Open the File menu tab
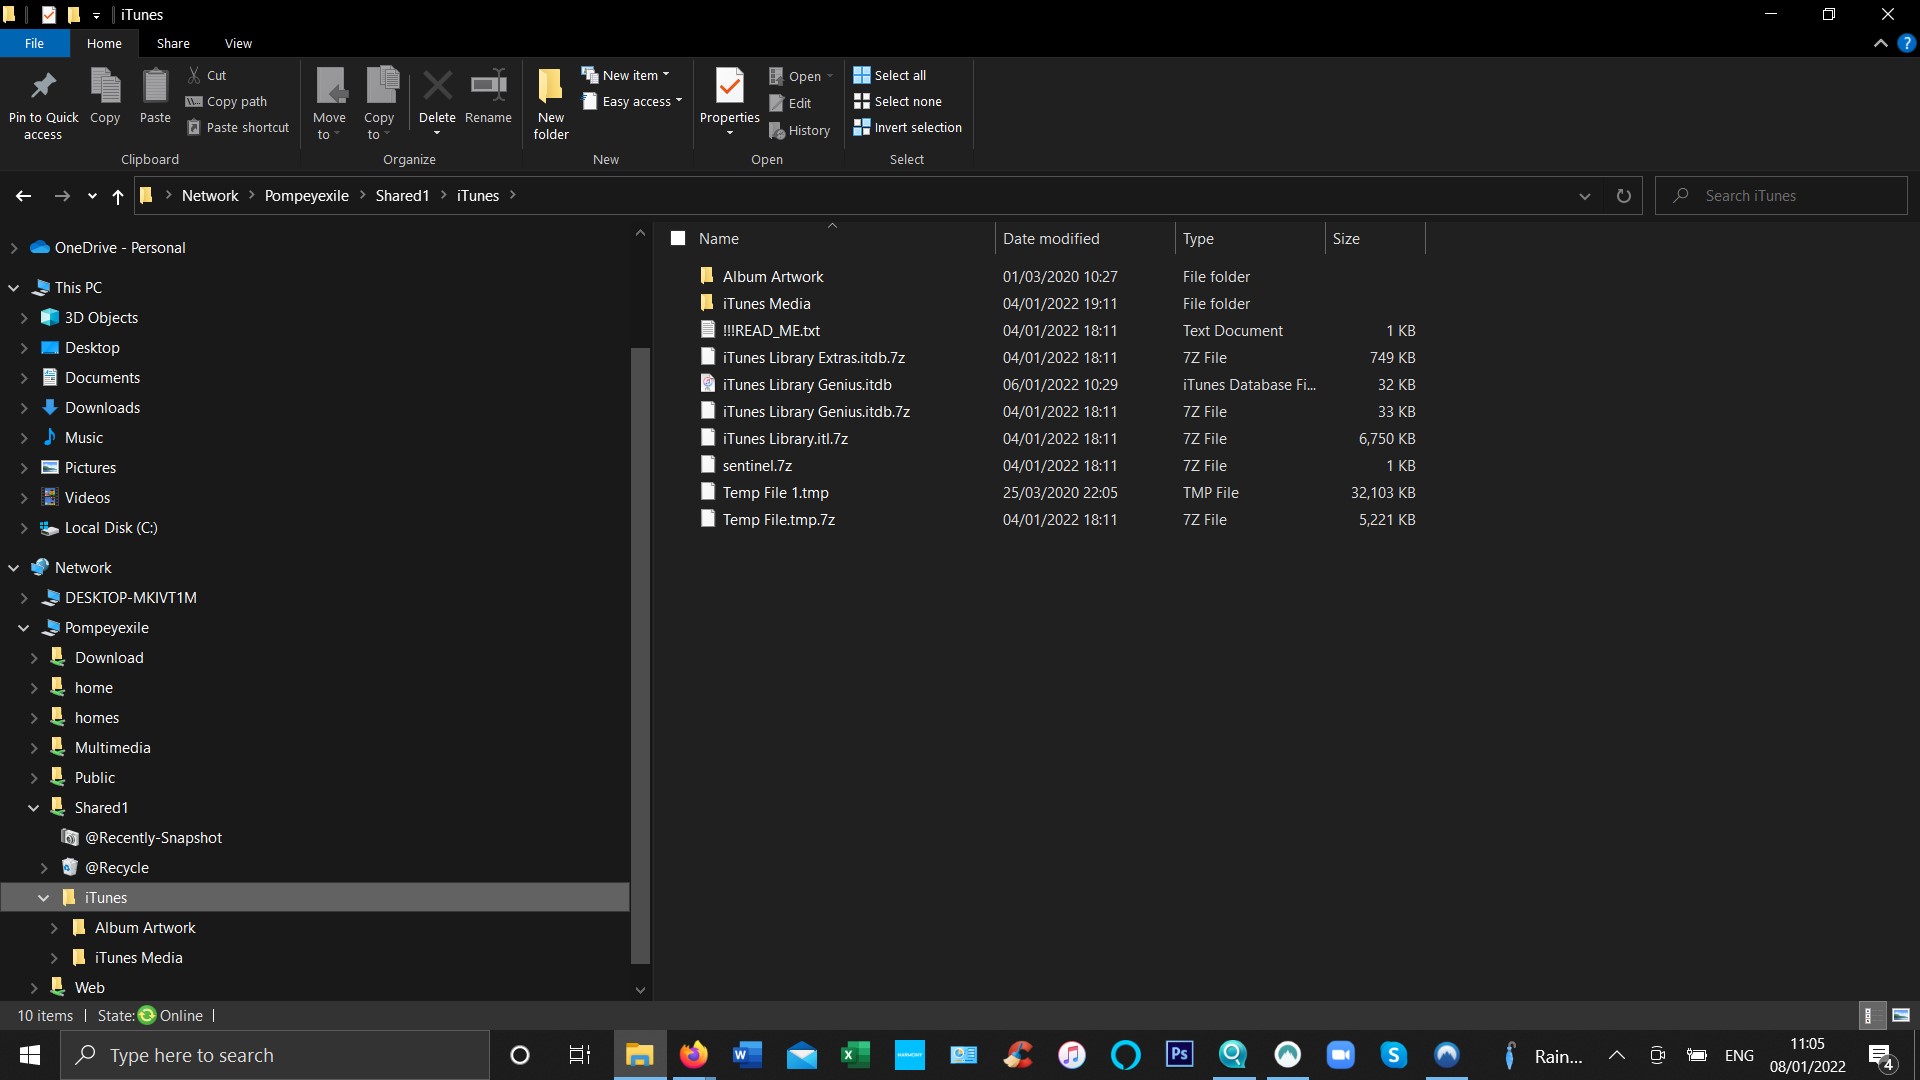Viewport: 1920px width, 1080px height. click(x=34, y=44)
